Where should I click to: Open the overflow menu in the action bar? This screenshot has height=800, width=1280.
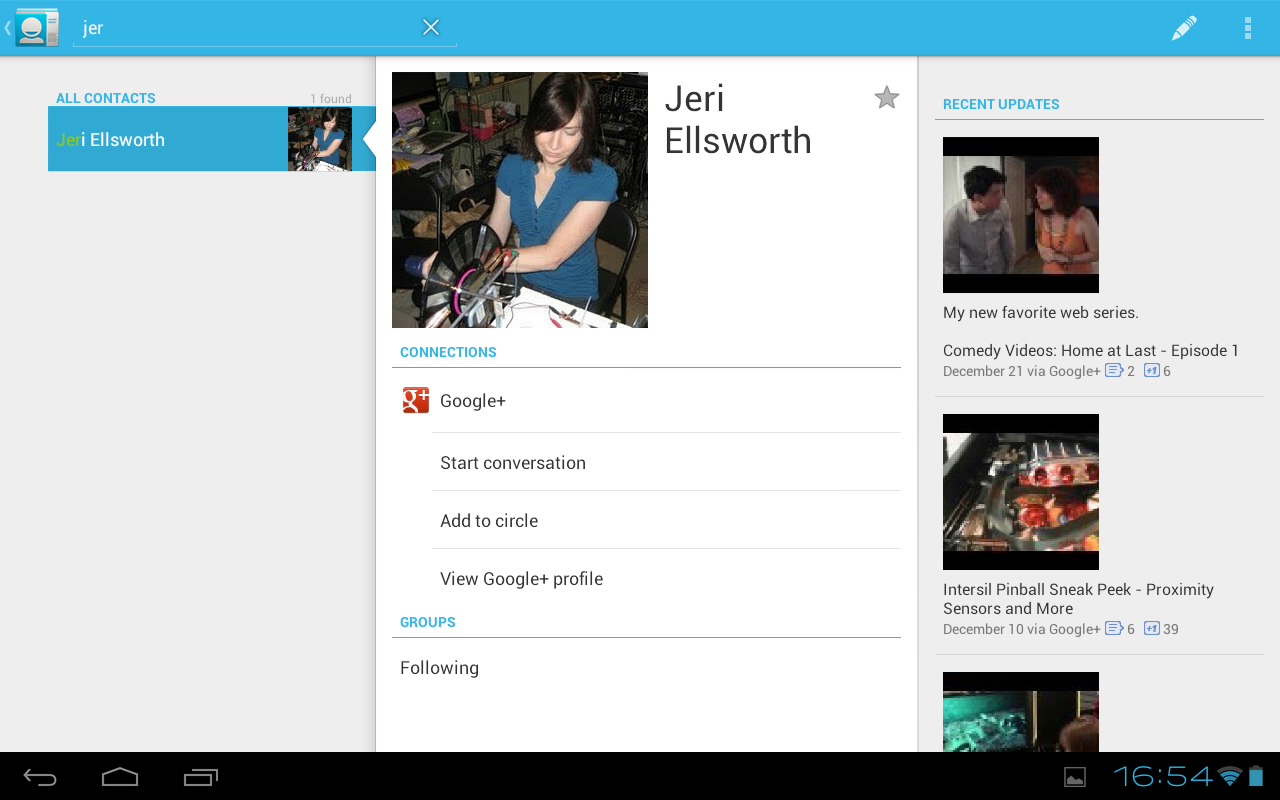point(1248,28)
